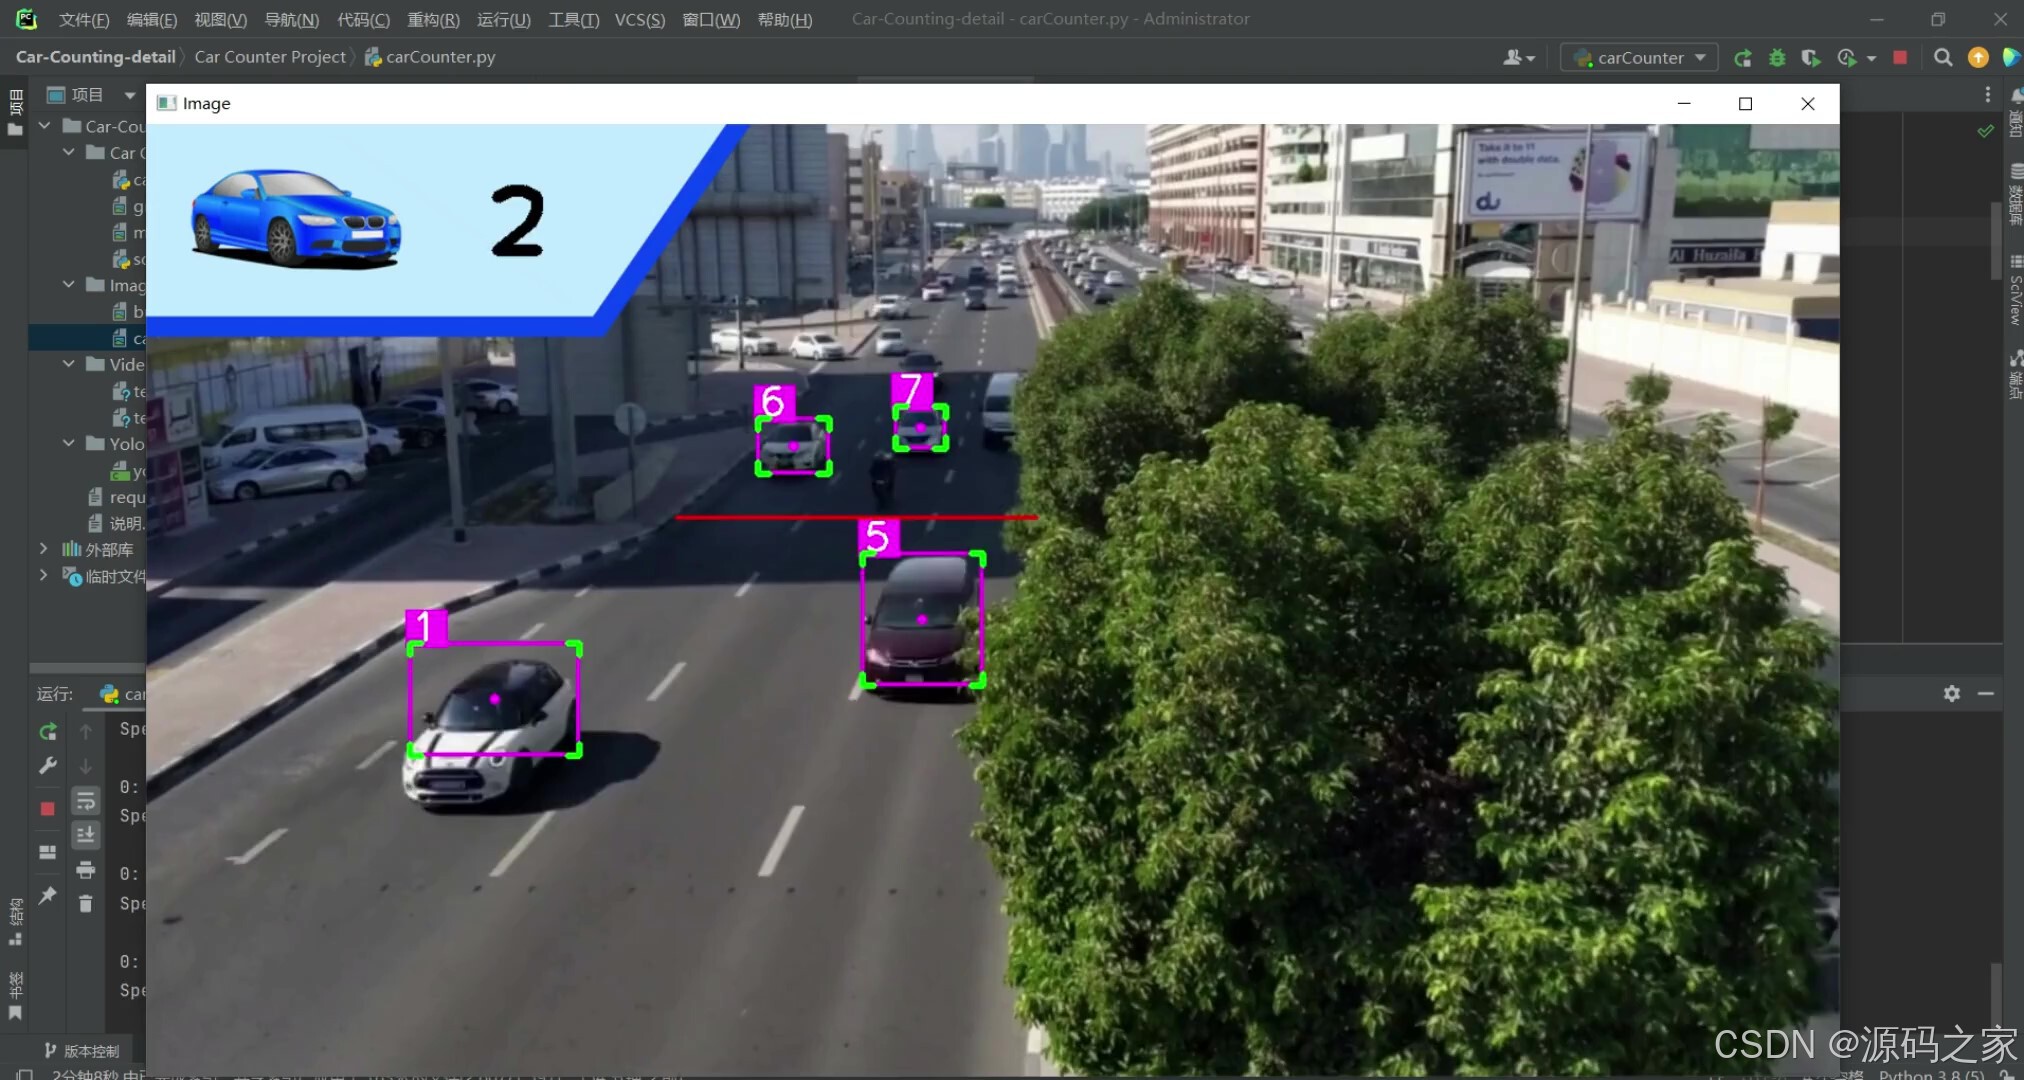Screen dimensions: 2024x1080
Task: Hide the Run panel with the minus icon
Action: point(1986,693)
